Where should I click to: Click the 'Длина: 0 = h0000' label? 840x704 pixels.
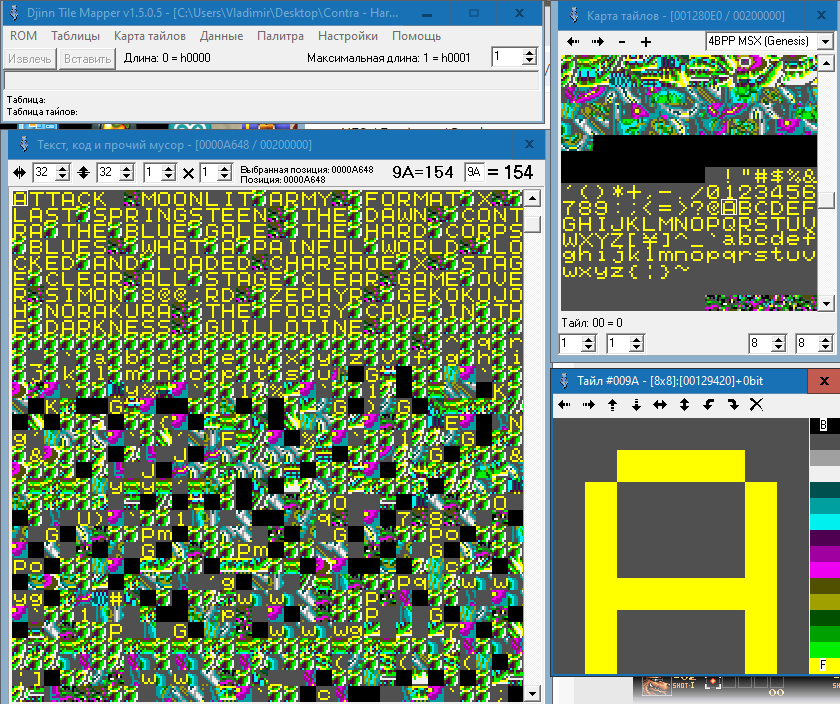coord(167,58)
